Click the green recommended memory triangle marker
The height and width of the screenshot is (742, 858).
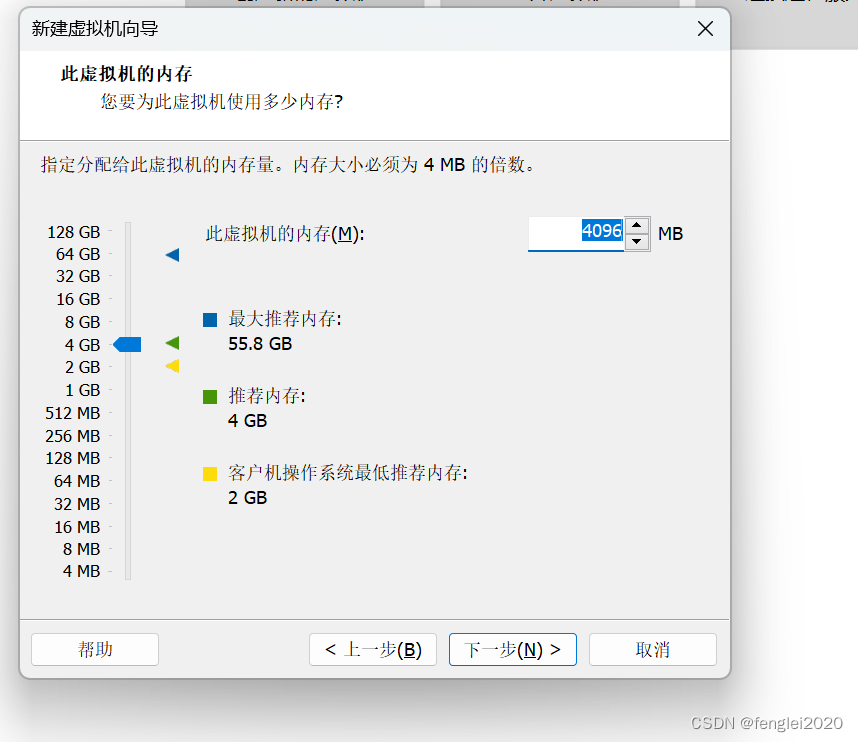(172, 344)
